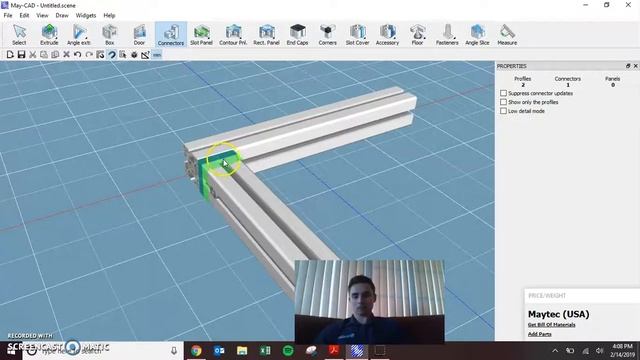Open Spotify from the taskbar
This screenshot has height=360, width=640.
click(288, 351)
